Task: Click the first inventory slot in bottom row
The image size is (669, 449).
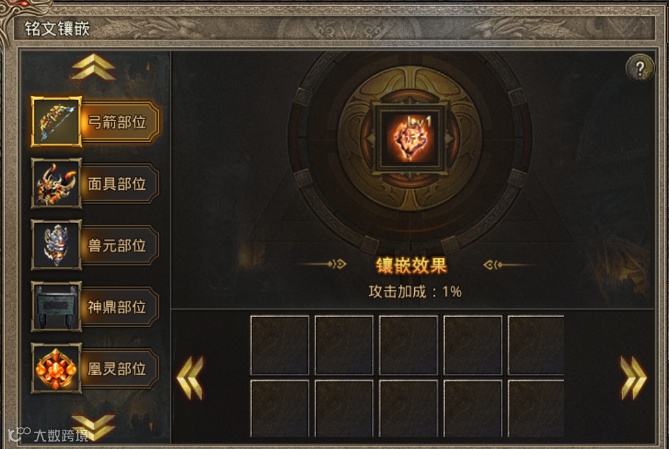Action: point(280,408)
